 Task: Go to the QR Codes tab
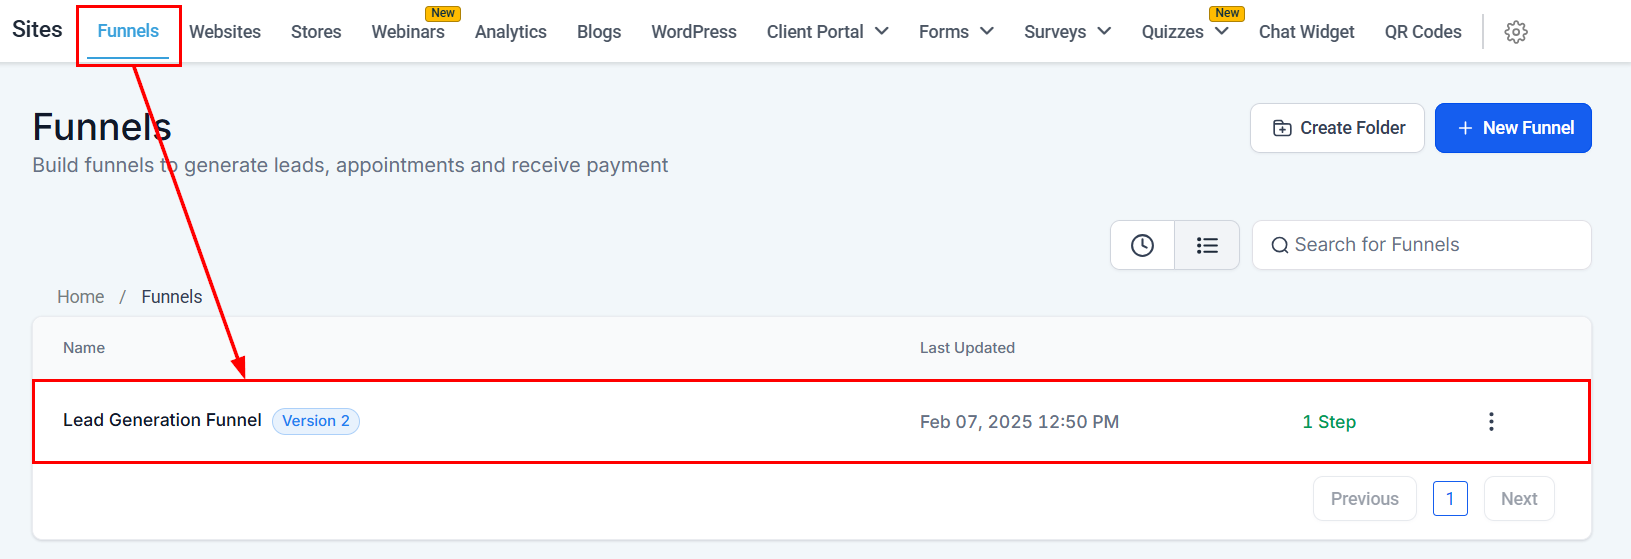(x=1423, y=32)
